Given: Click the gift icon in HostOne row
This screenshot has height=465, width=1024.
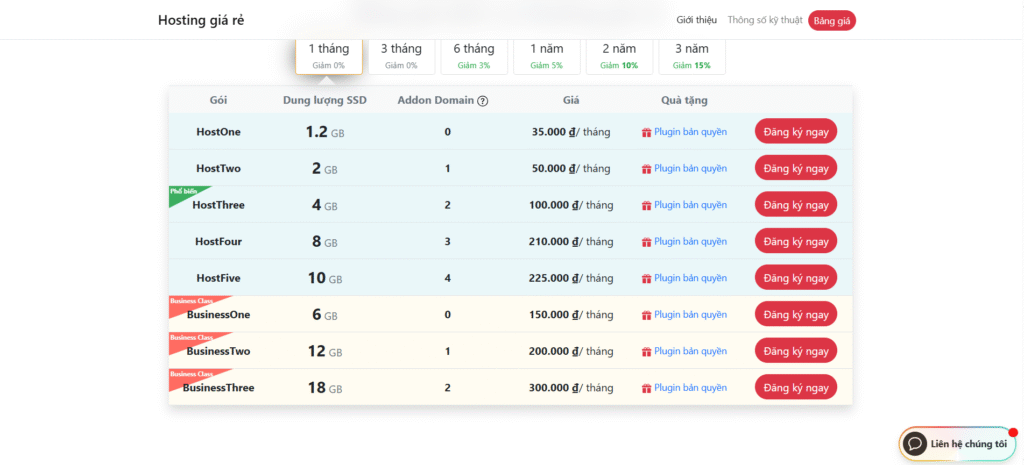Looking at the screenshot, I should click(x=646, y=132).
